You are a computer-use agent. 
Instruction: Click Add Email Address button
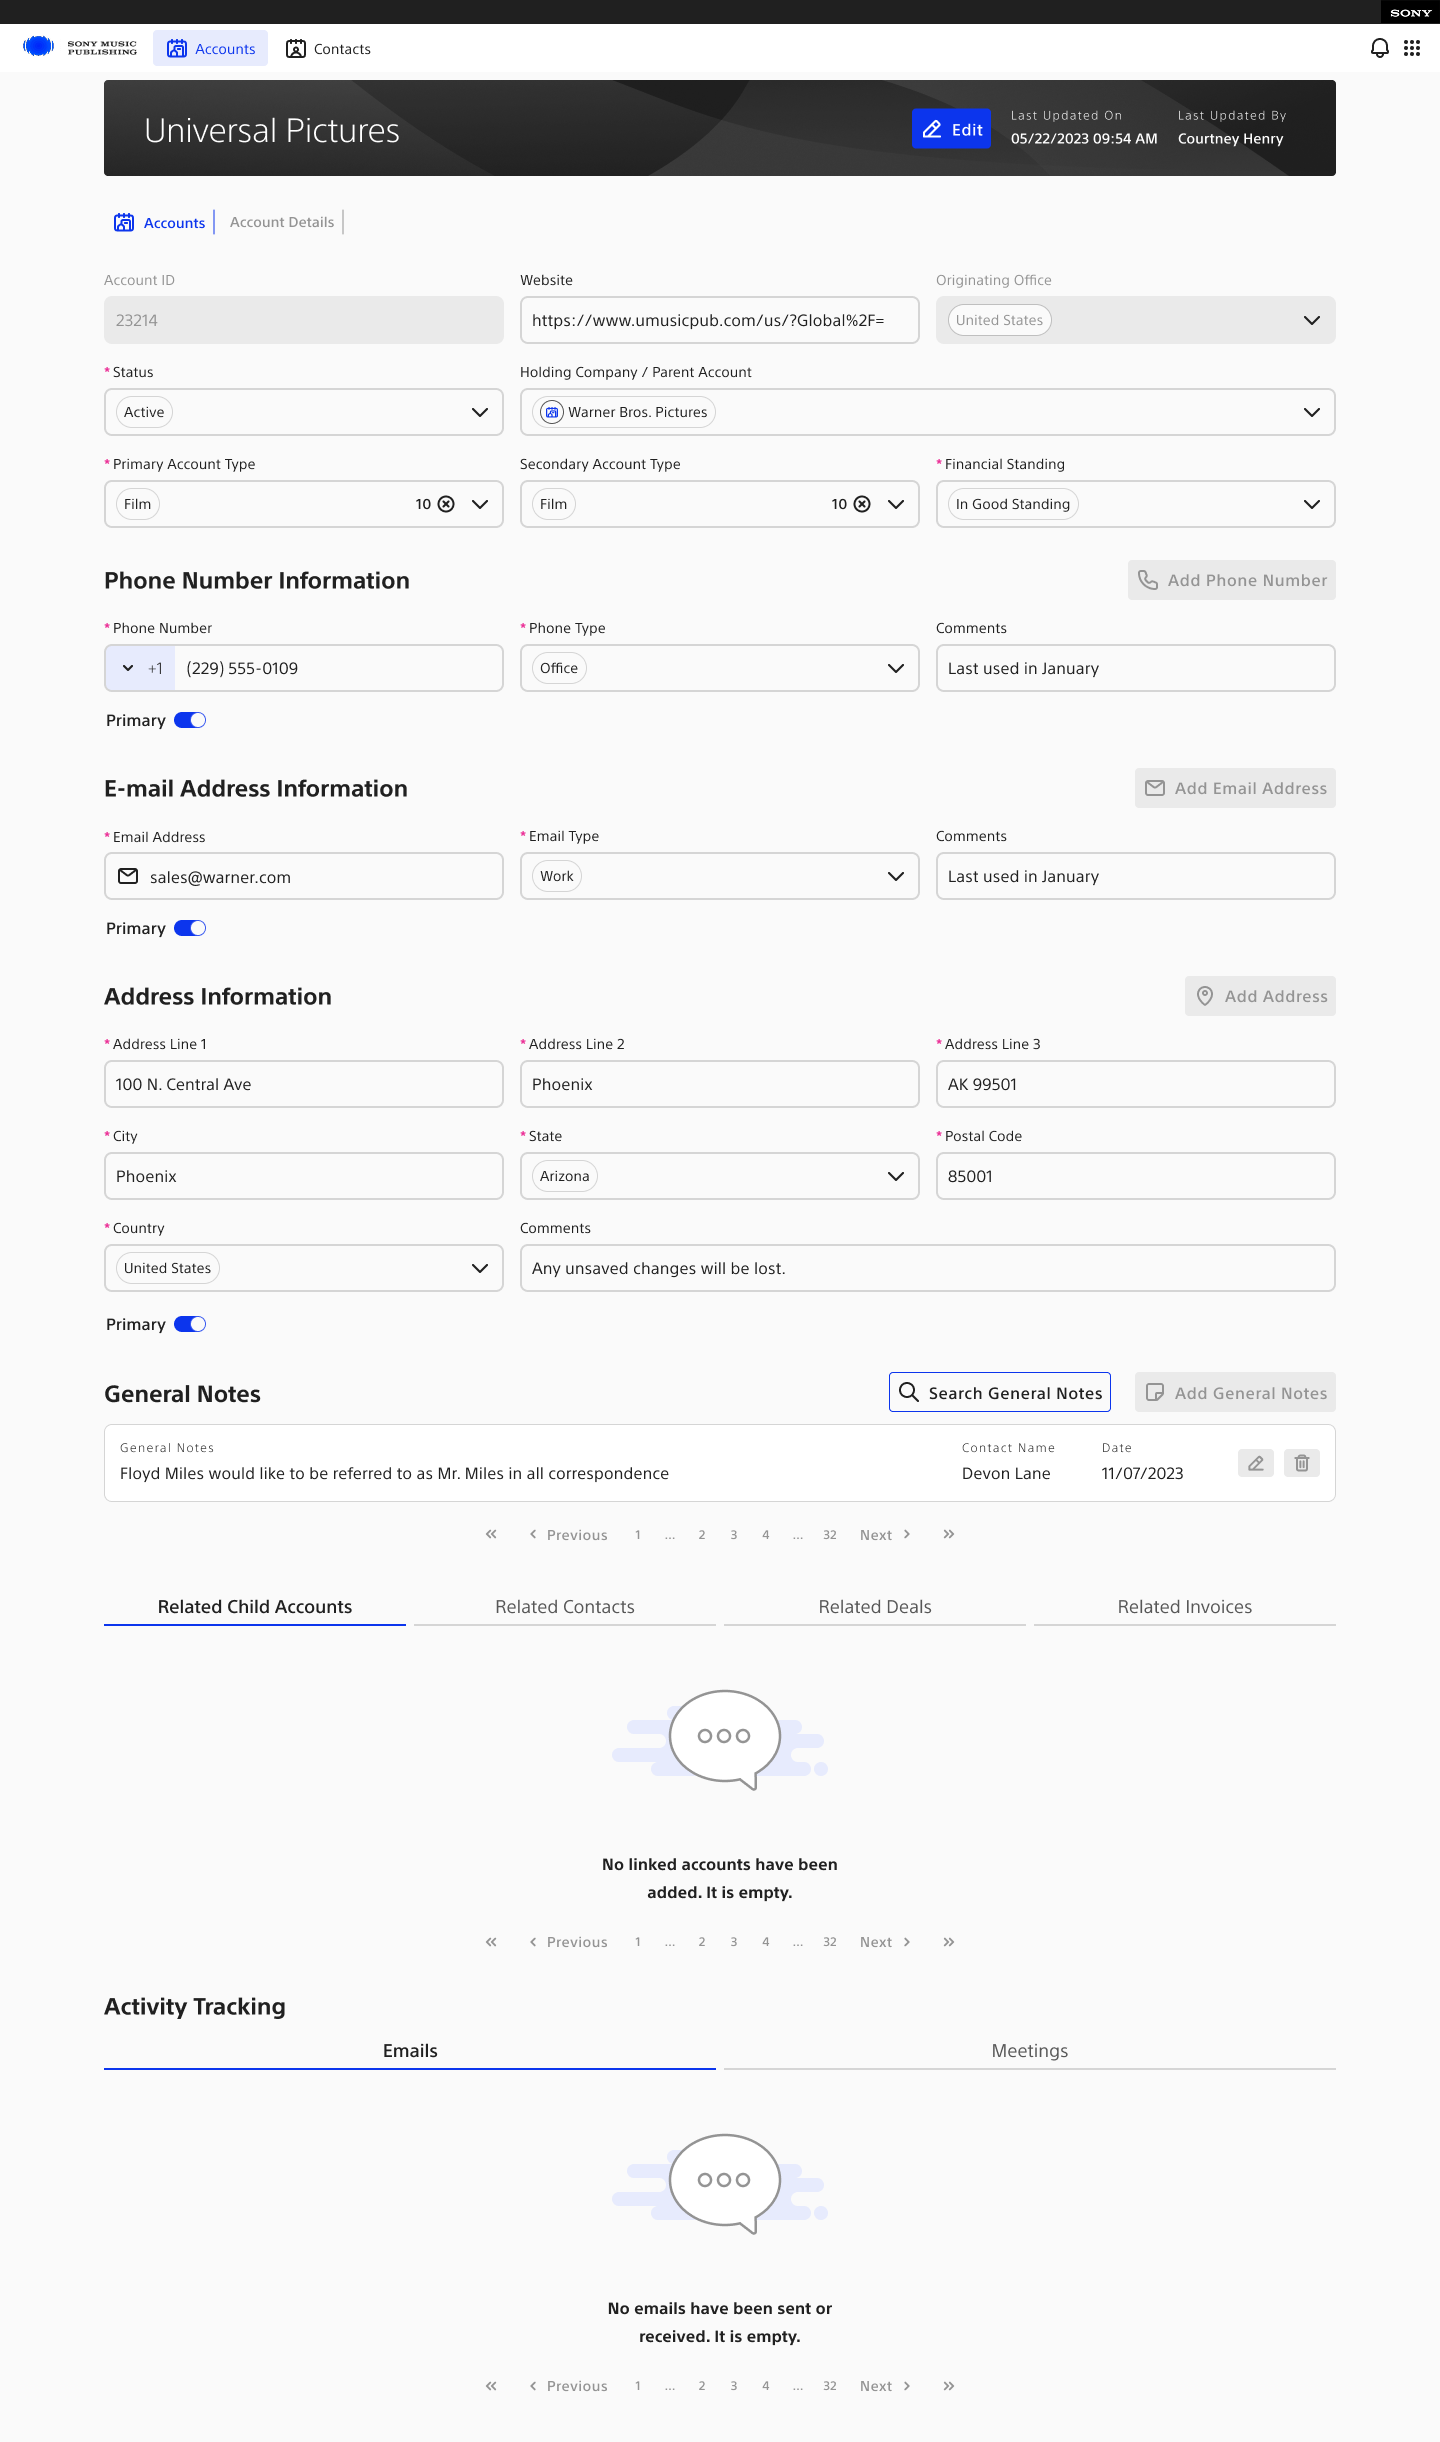click(1235, 788)
